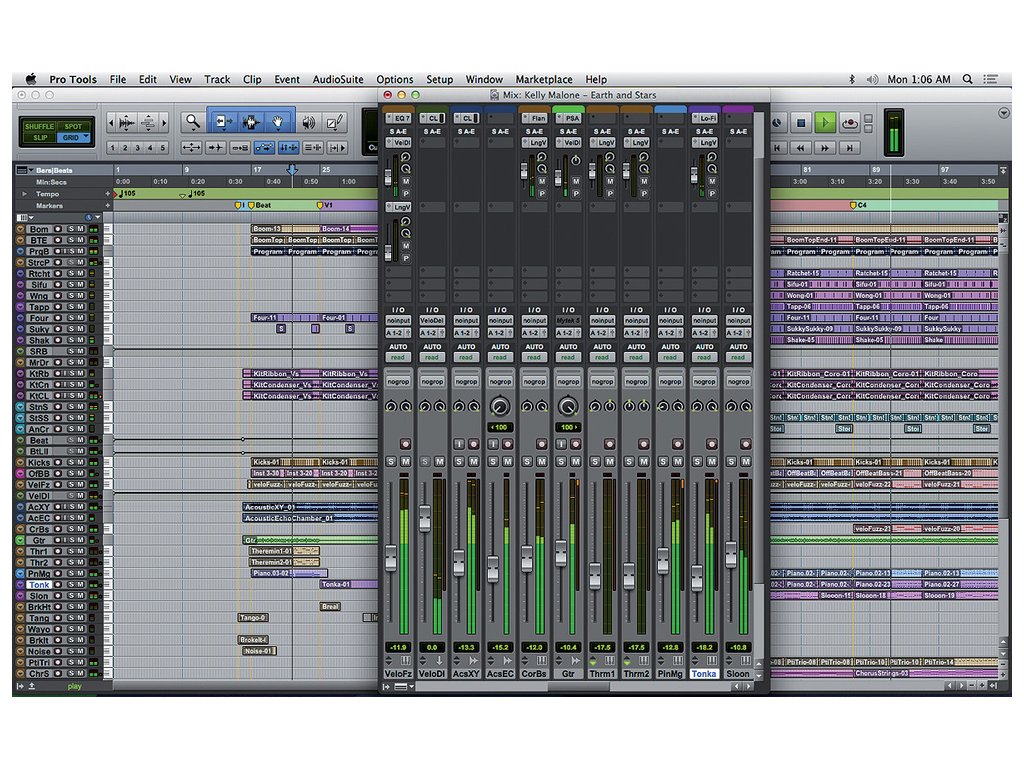Screen dimensions: 1024x768
Task: Open the Window menu
Action: coord(484,79)
